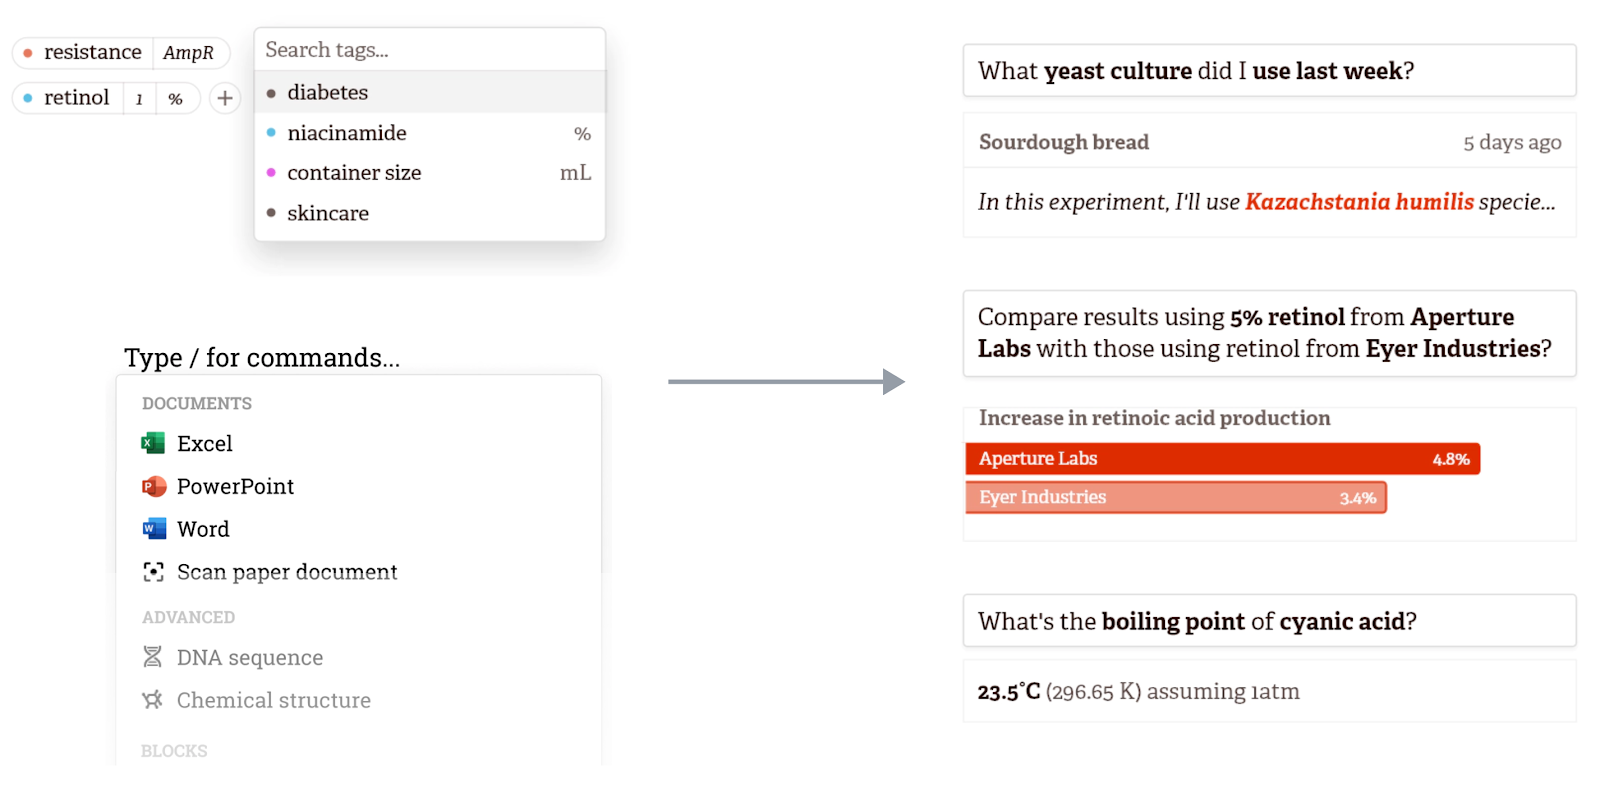Add a new tag with plus button
Viewport: 1600px width, 807px height.
(x=225, y=98)
